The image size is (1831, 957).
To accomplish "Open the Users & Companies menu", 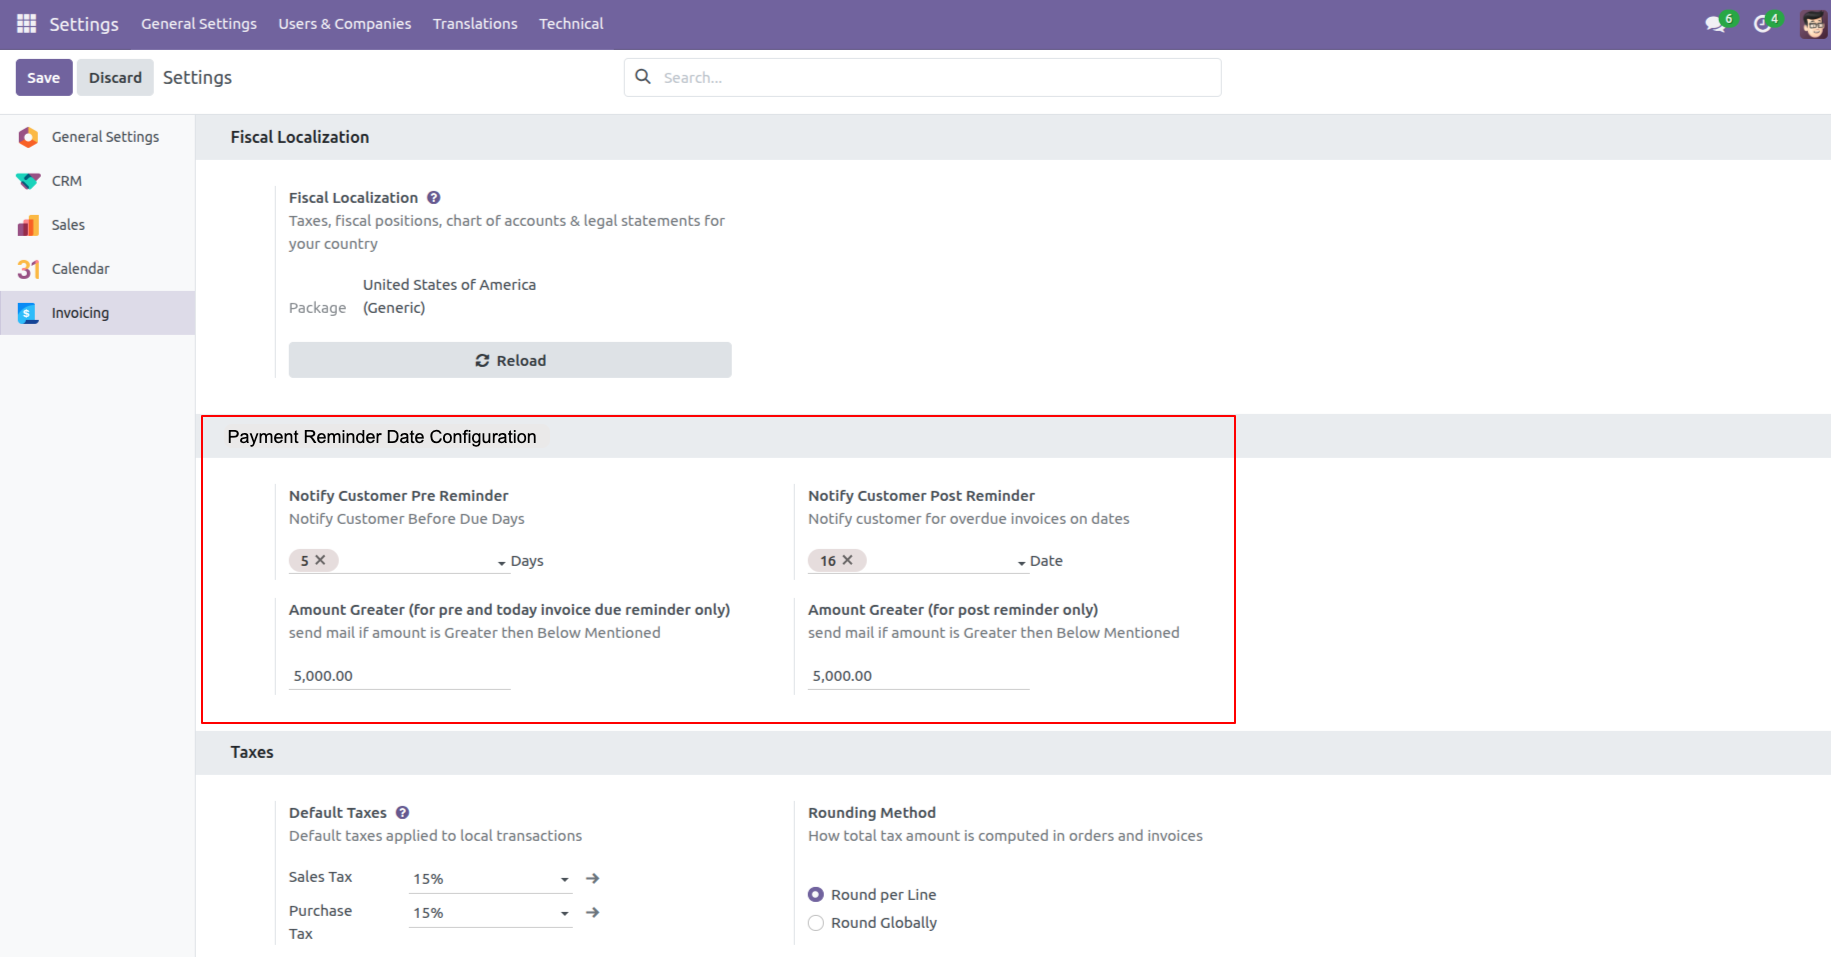I will click(344, 24).
